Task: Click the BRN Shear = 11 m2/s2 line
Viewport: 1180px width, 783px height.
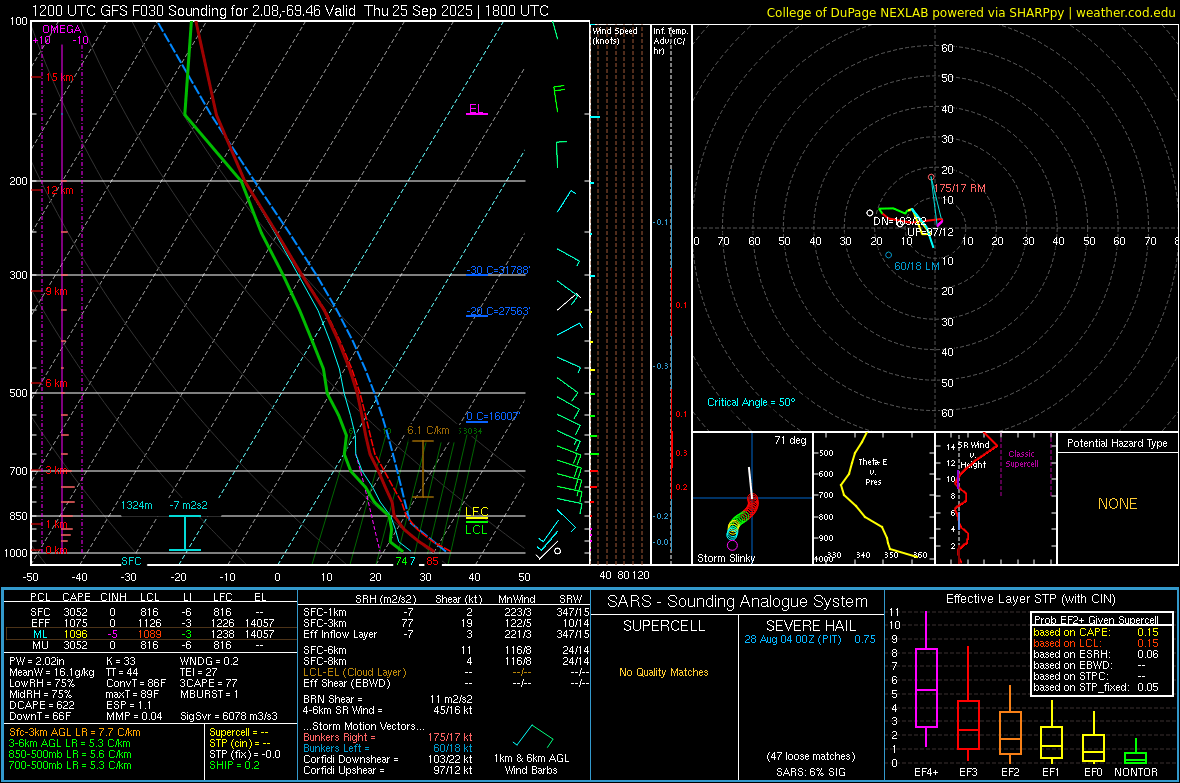Action: tap(388, 699)
